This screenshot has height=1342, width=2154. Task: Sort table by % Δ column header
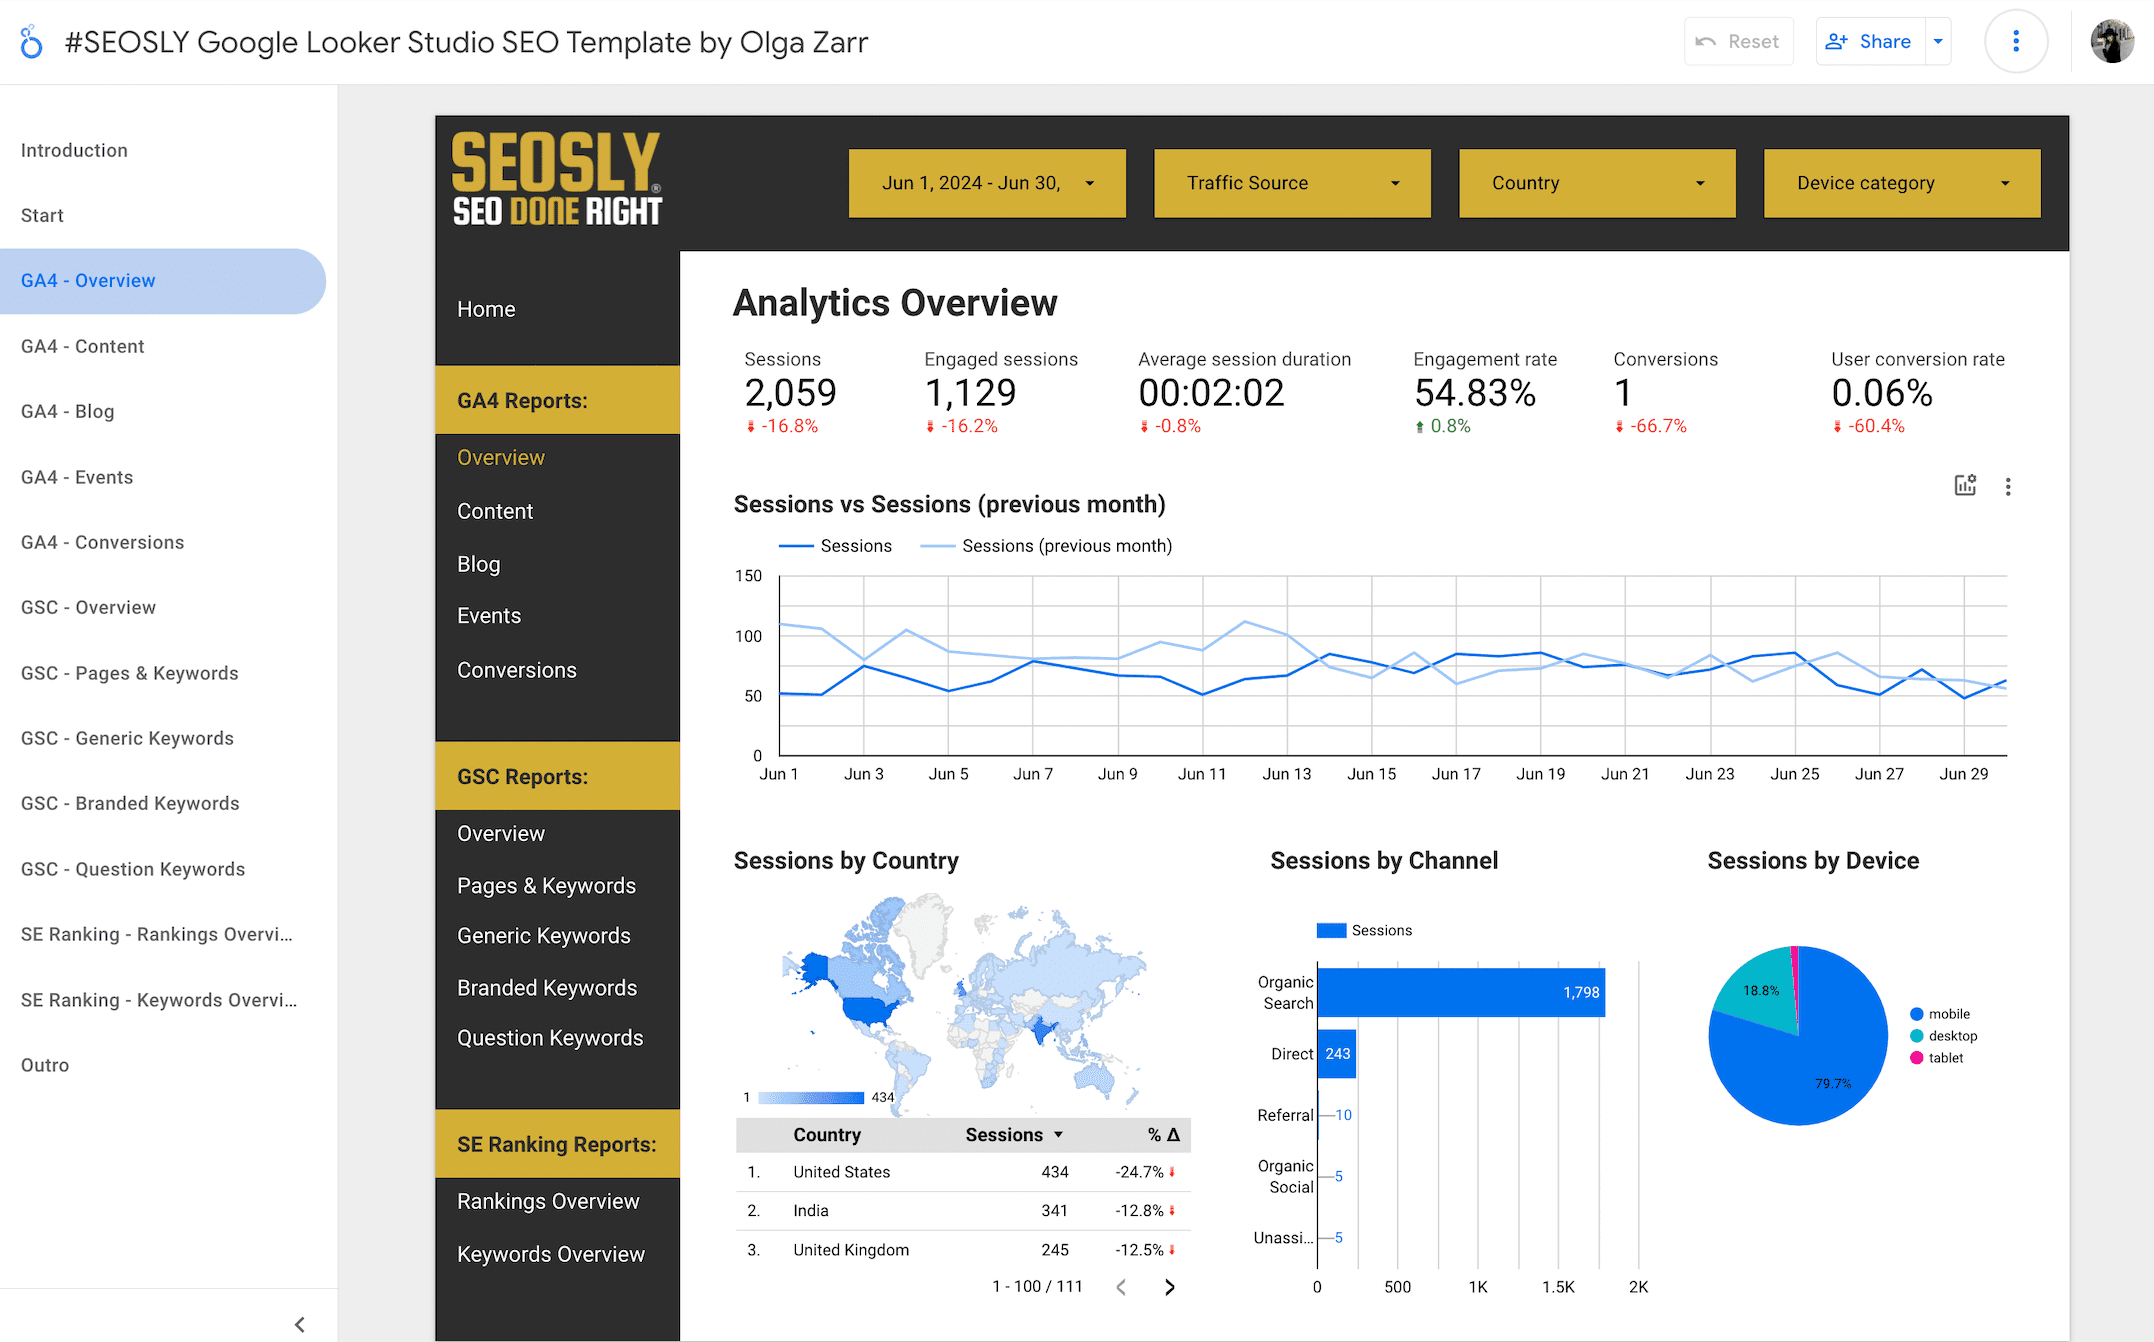[x=1163, y=1135]
